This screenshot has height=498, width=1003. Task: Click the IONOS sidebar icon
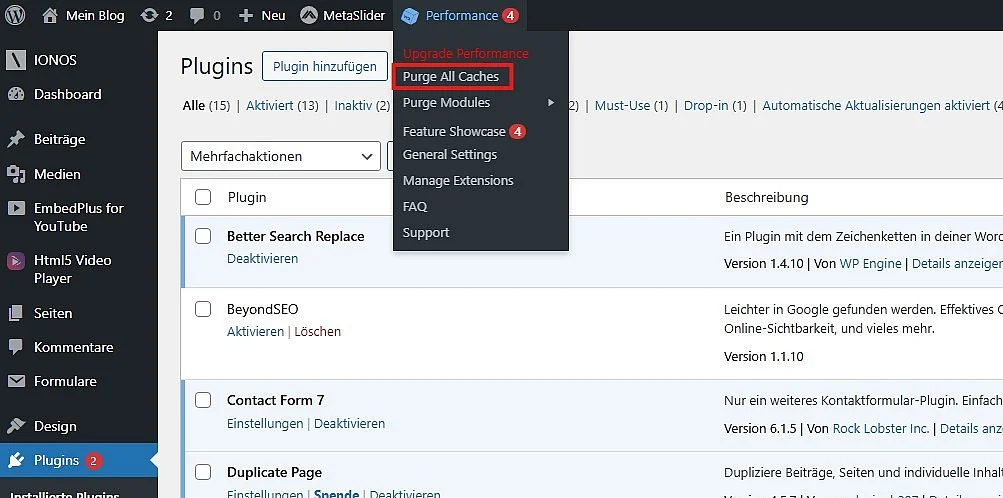point(16,60)
